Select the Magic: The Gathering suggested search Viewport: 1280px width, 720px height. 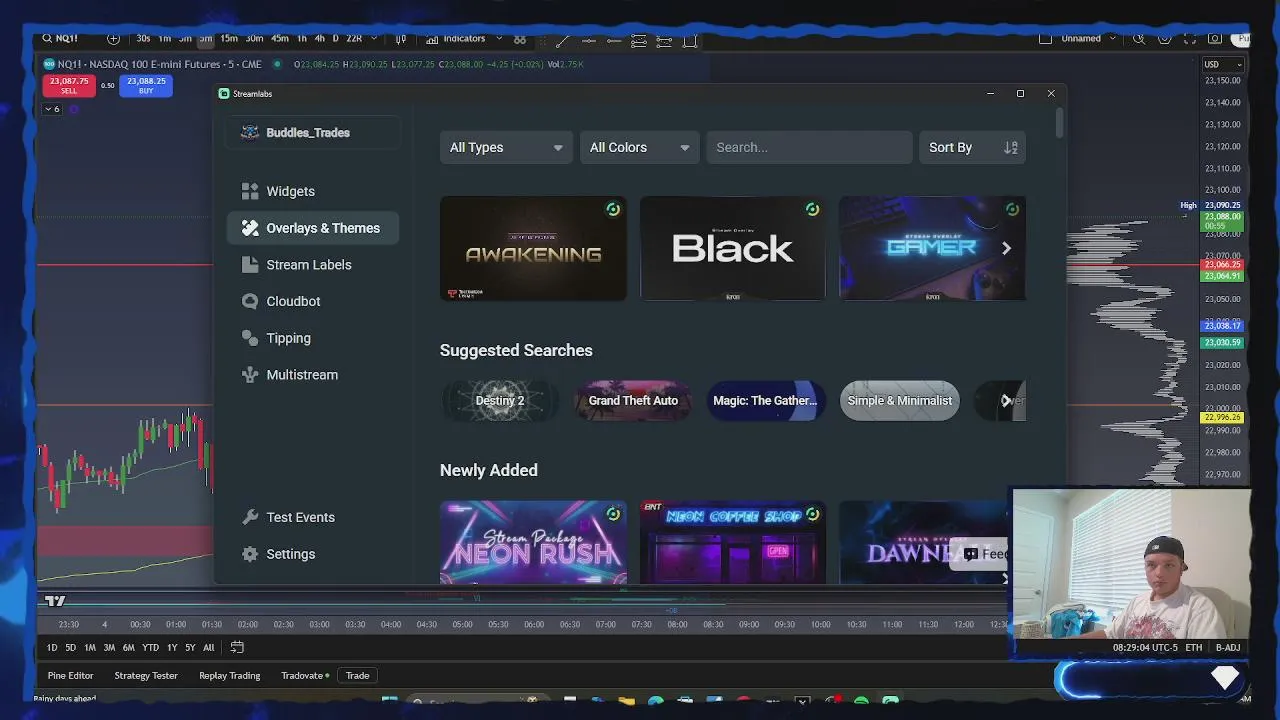tap(766, 401)
